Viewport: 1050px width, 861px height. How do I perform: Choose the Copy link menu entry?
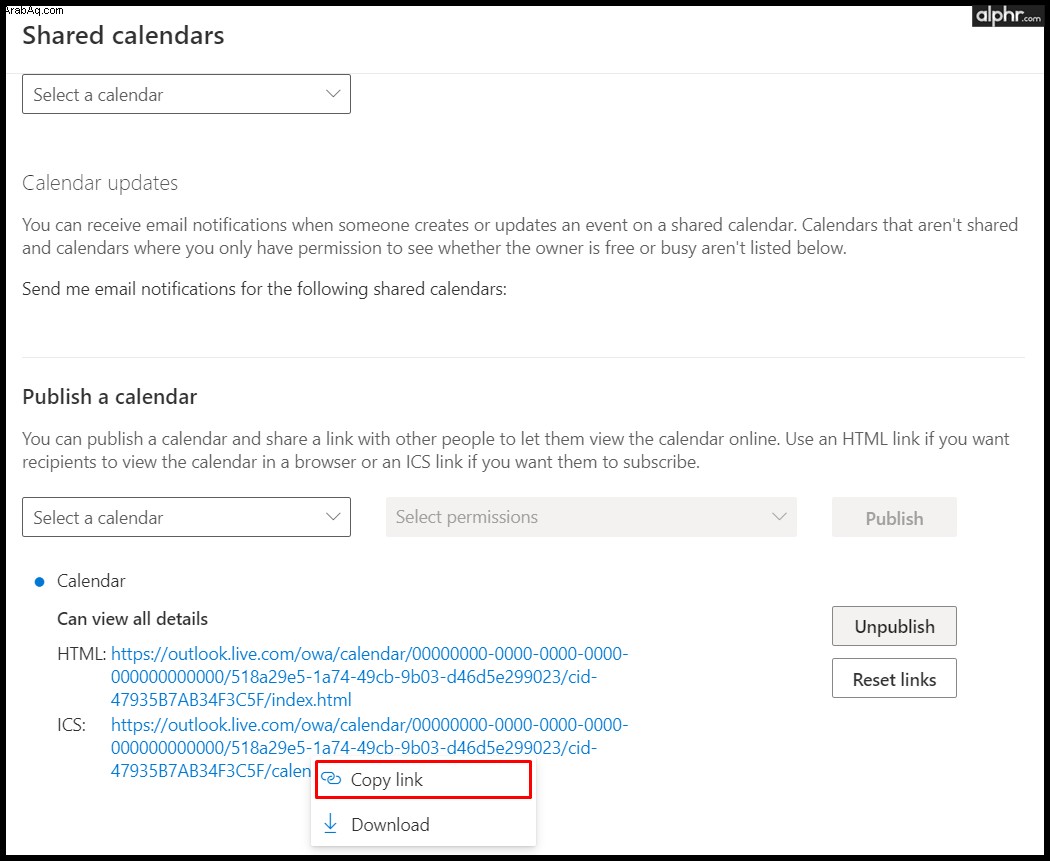pos(423,779)
